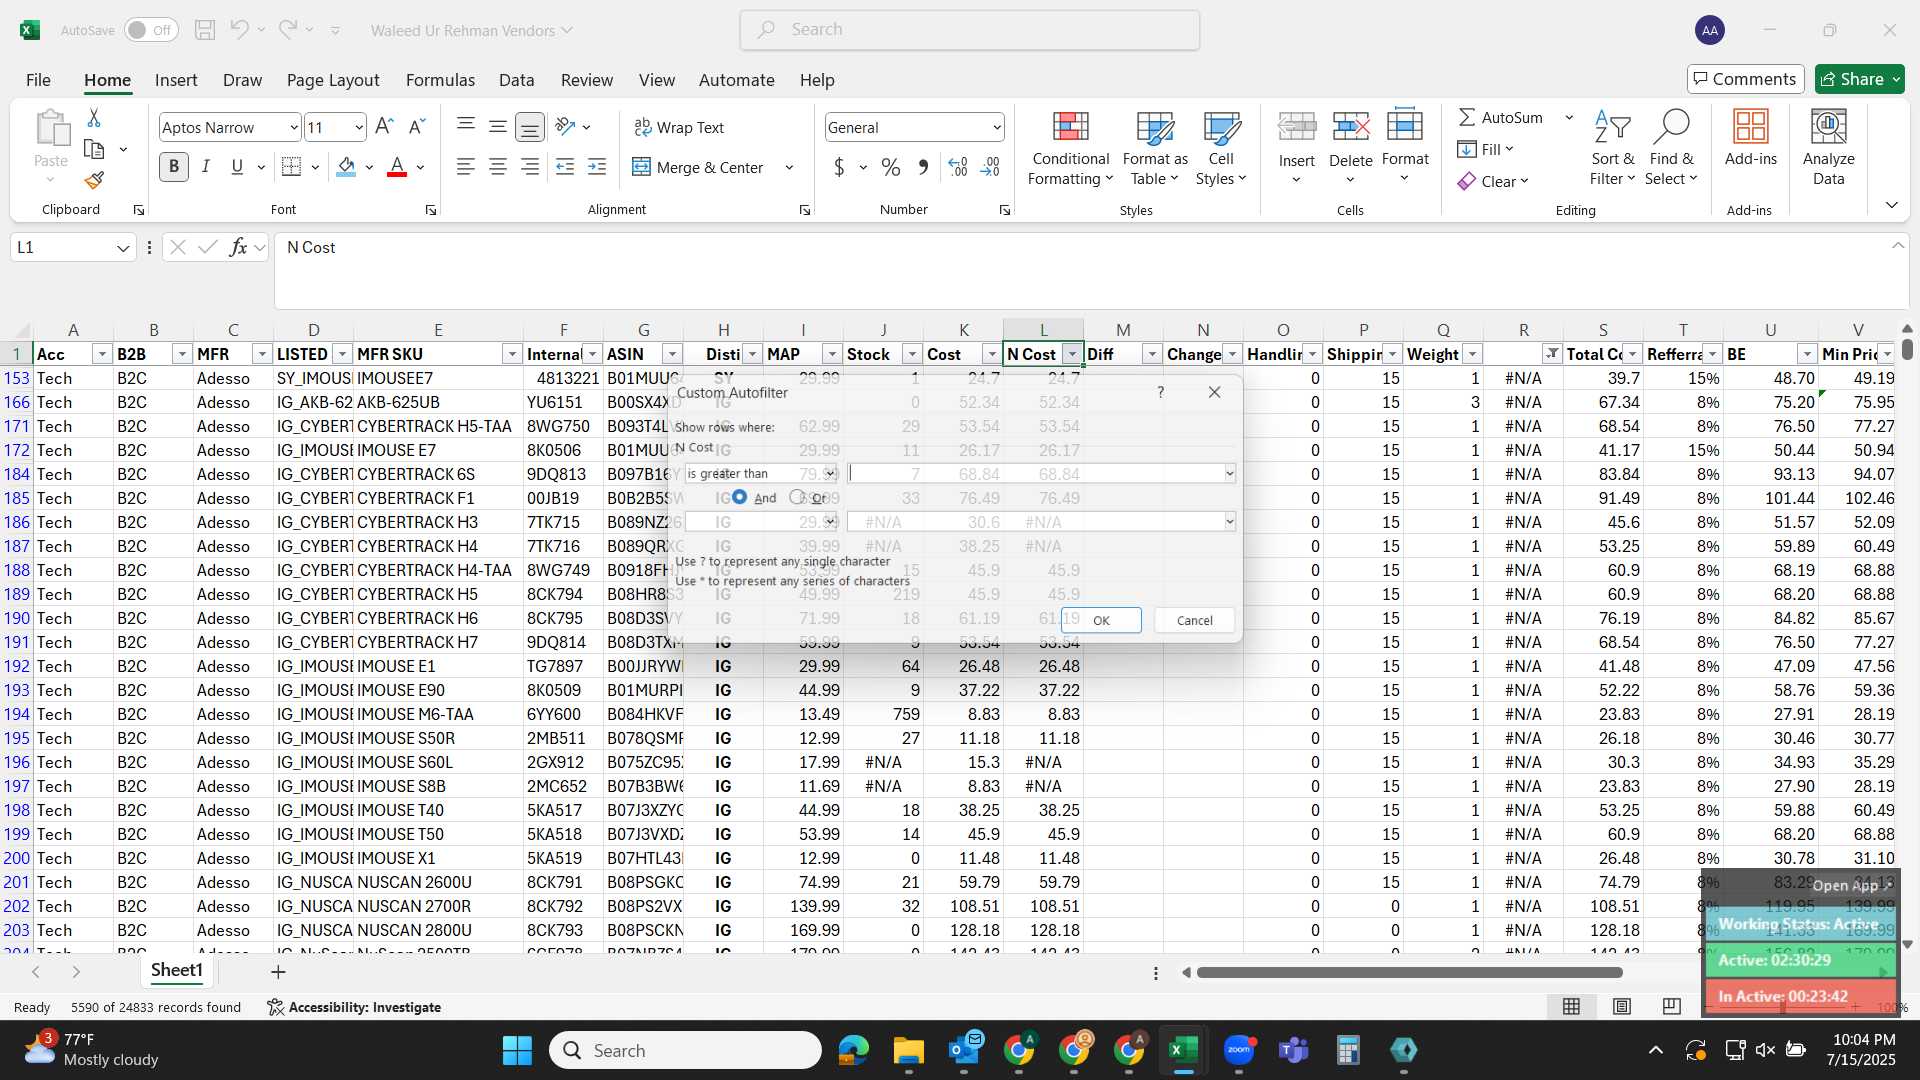The image size is (1920, 1080).
Task: Click Delete cells icon
Action: pyautogui.click(x=1351, y=127)
